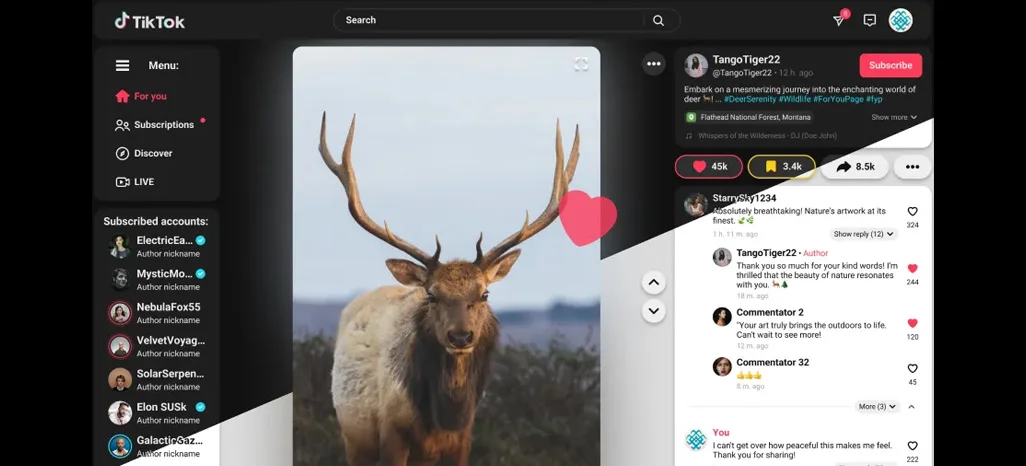Open Elon SUSk subscribed account
Image resolution: width=1026 pixels, height=466 pixels.
(157, 413)
